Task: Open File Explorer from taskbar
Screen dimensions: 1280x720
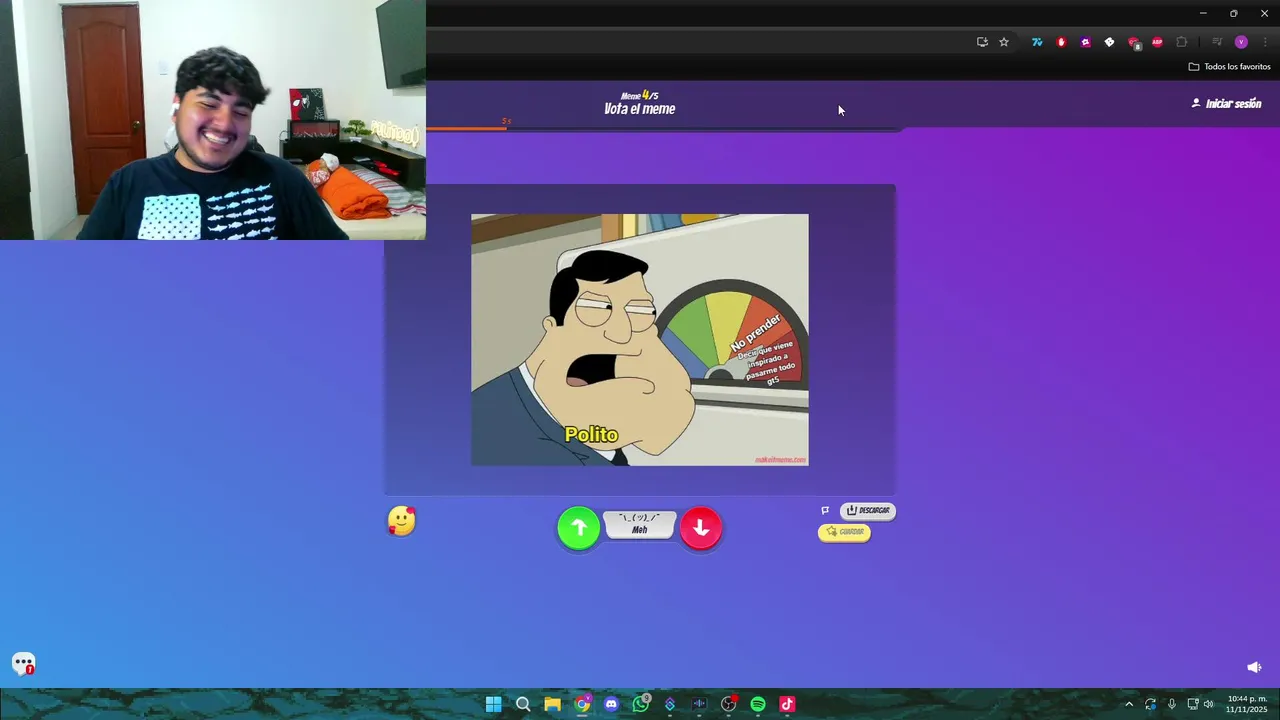Action: [552, 704]
